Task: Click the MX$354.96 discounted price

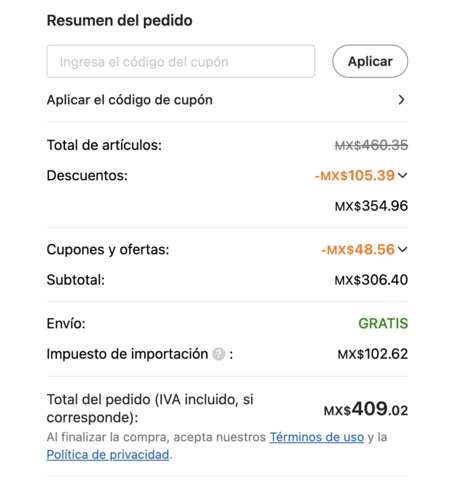Action: click(371, 206)
